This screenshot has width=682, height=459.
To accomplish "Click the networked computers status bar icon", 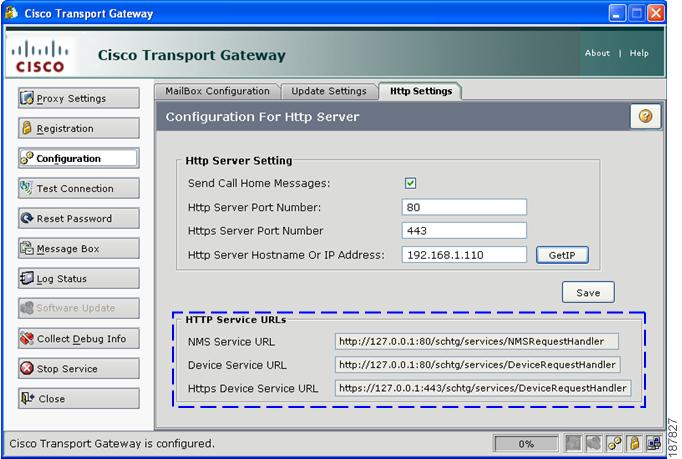I will point(654,443).
